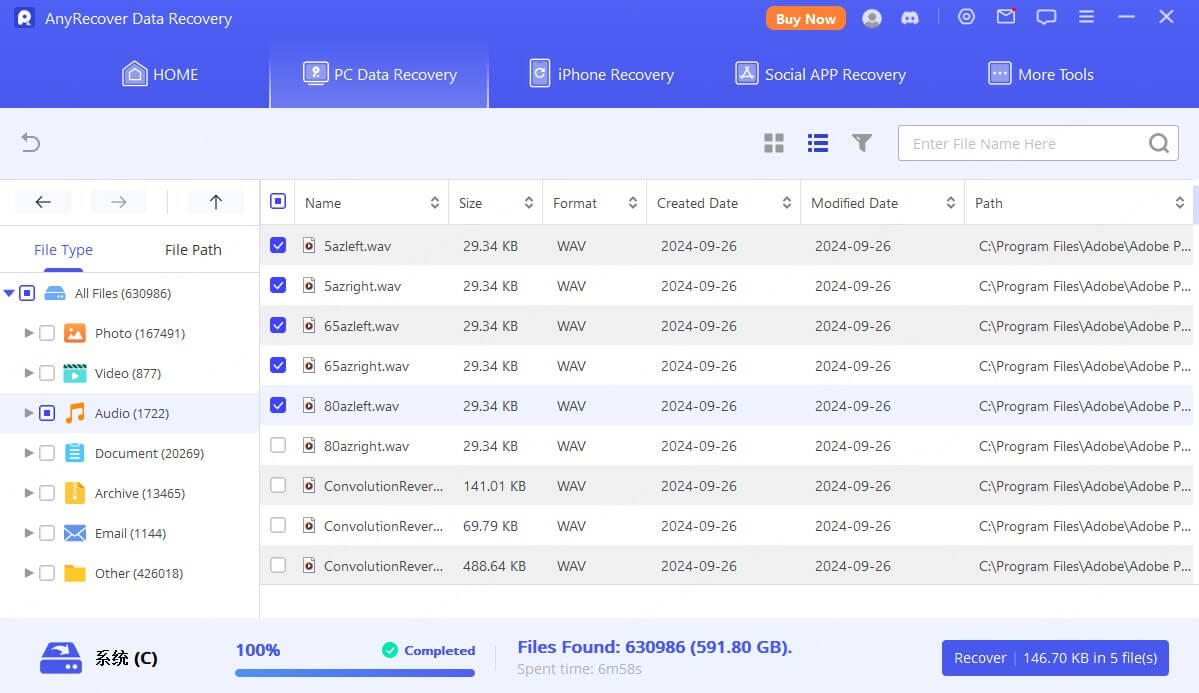1199x693 pixels.
Task: Open the hamburger menu
Action: pyautogui.click(x=1086, y=17)
